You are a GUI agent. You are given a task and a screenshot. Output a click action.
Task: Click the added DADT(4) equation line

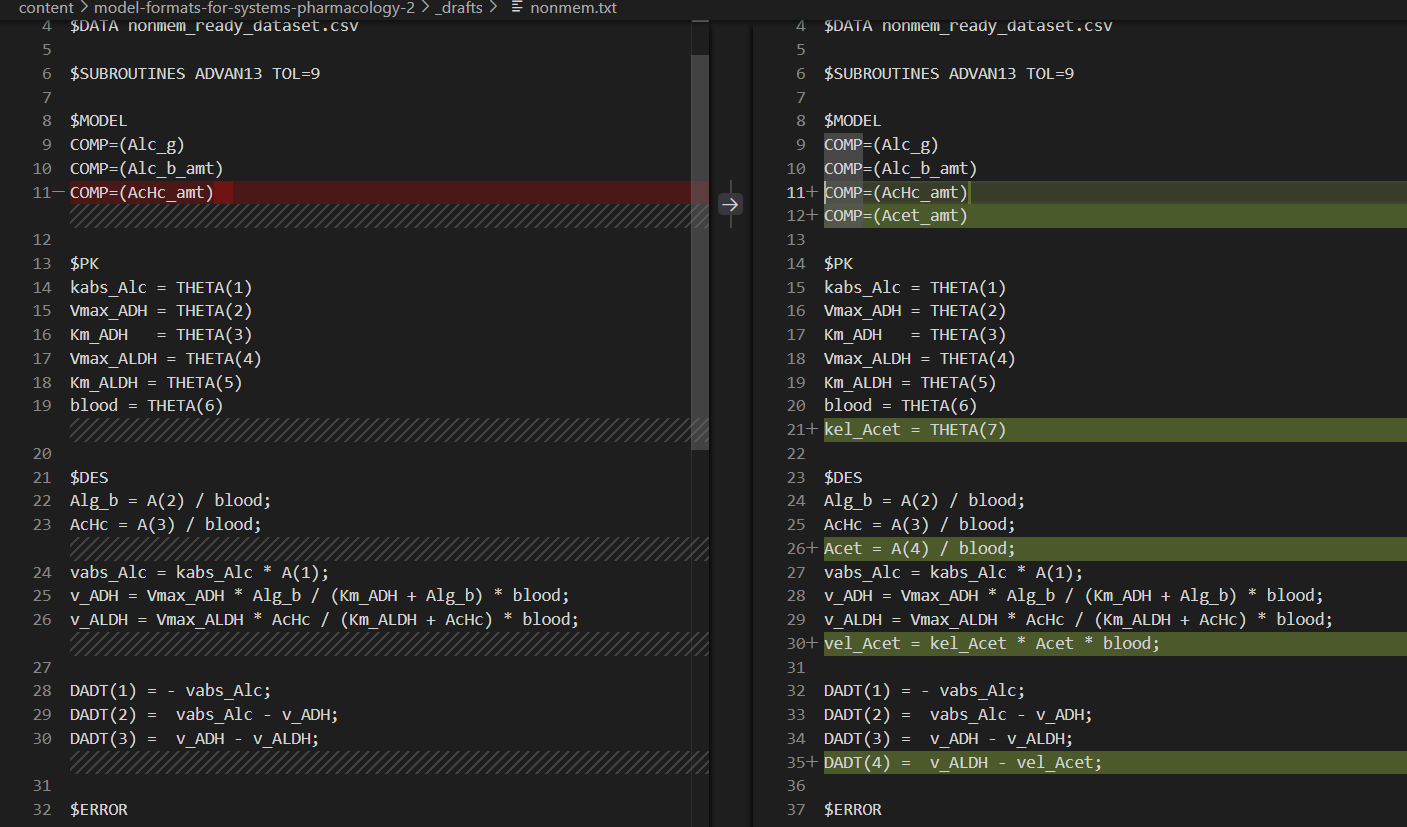click(962, 763)
